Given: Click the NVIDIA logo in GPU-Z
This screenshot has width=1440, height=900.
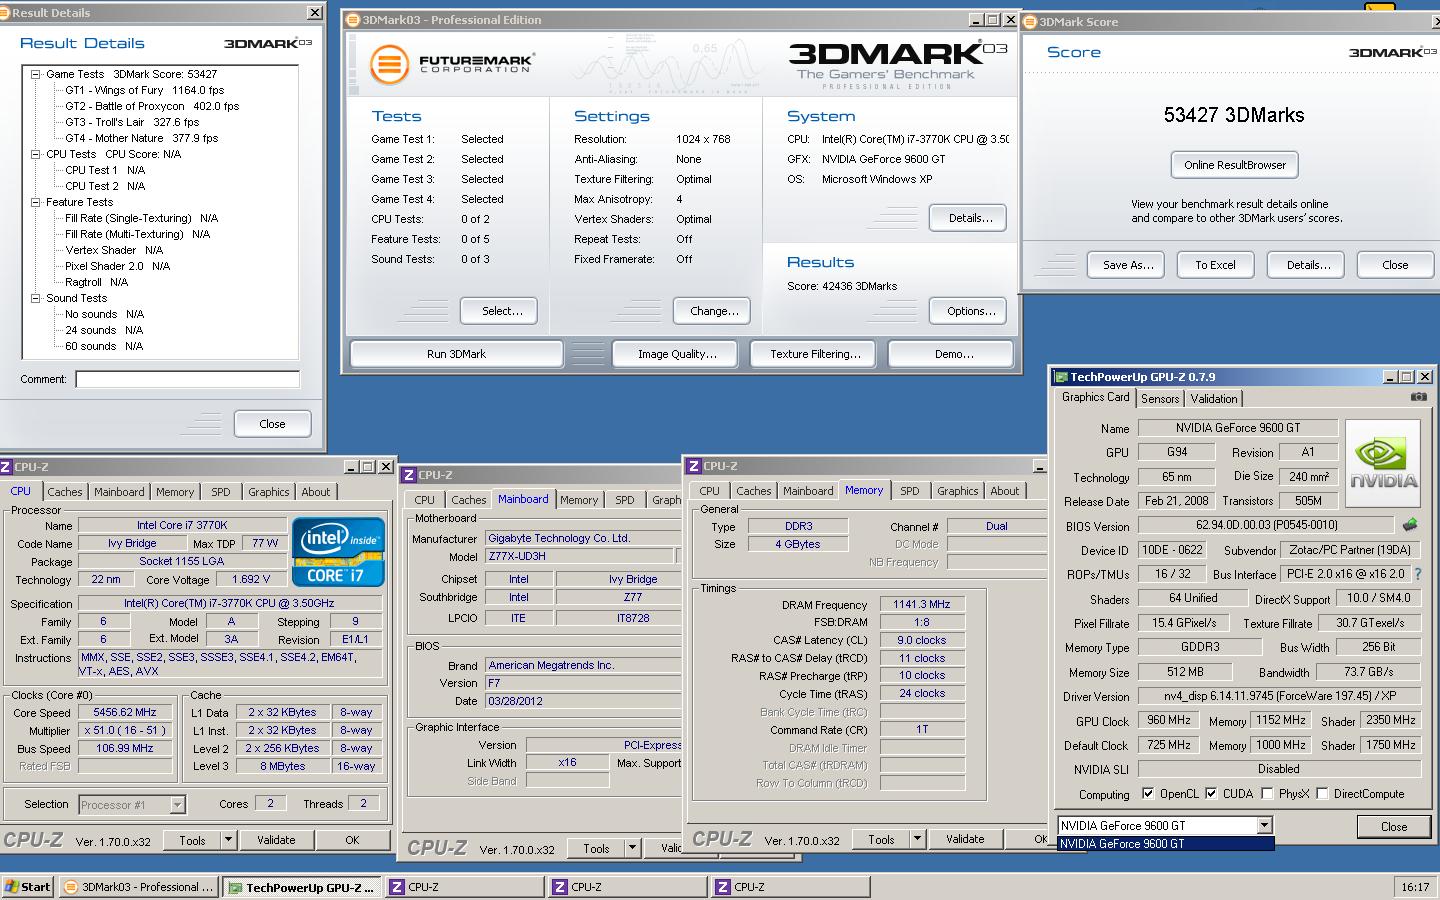Looking at the screenshot, I should (1383, 464).
